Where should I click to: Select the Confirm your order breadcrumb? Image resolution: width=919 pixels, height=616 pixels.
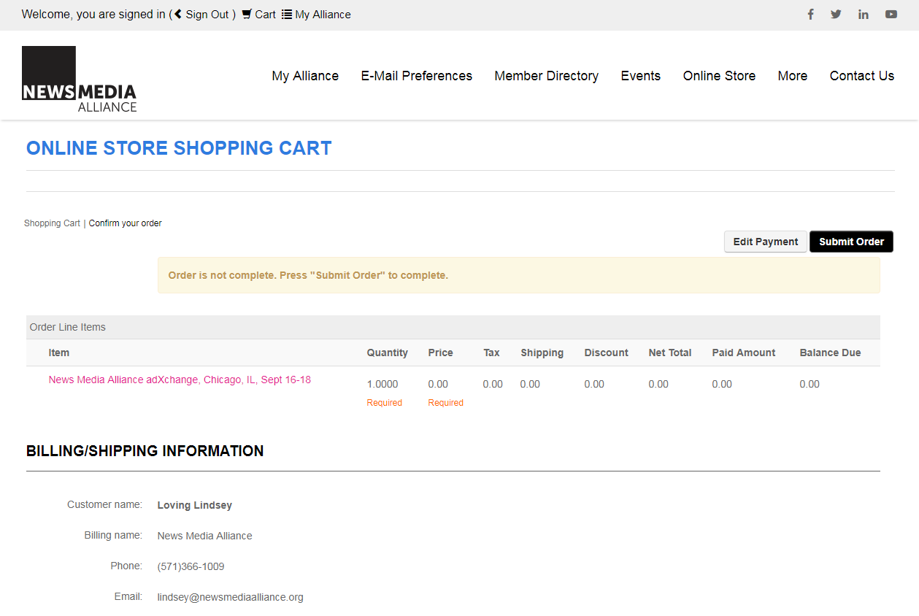click(x=125, y=223)
